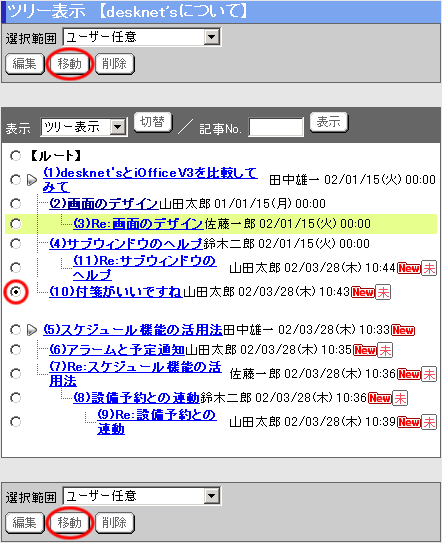
Task: Click the 未 unread icon on article (6)
Action: (x=385, y=350)
